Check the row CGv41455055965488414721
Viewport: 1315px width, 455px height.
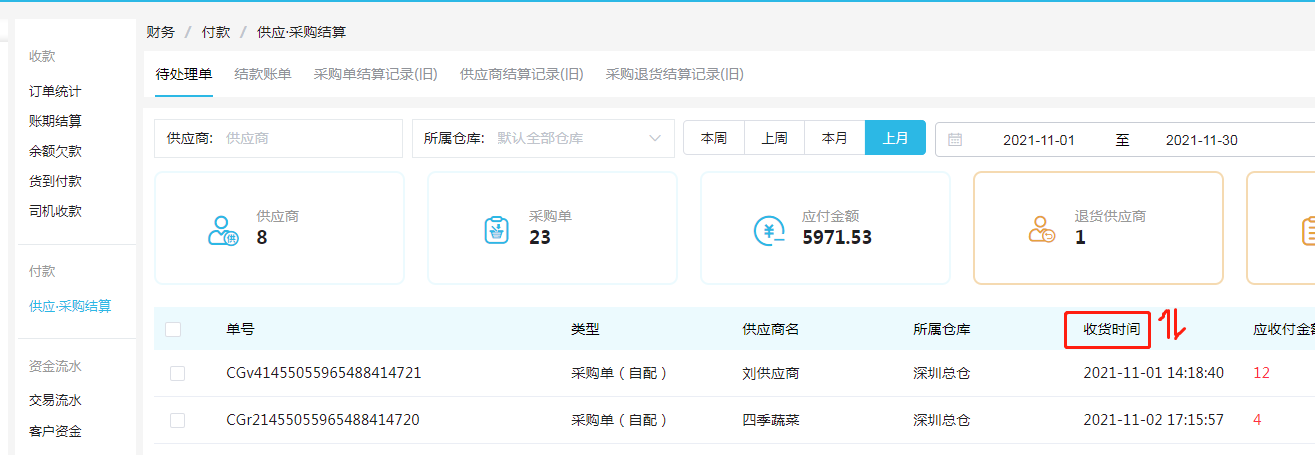coord(177,373)
